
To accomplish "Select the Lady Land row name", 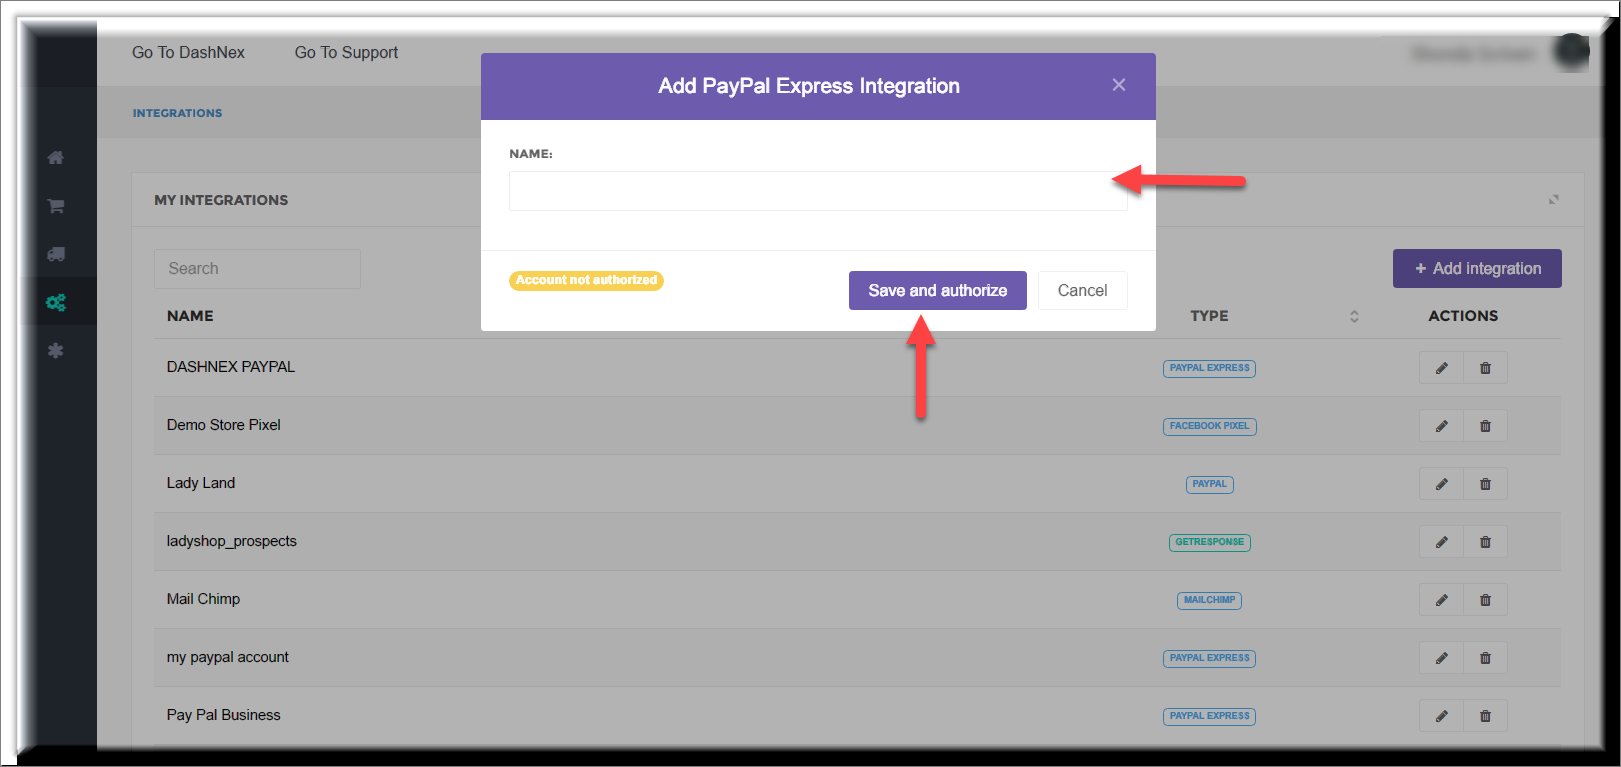I will (x=201, y=483).
